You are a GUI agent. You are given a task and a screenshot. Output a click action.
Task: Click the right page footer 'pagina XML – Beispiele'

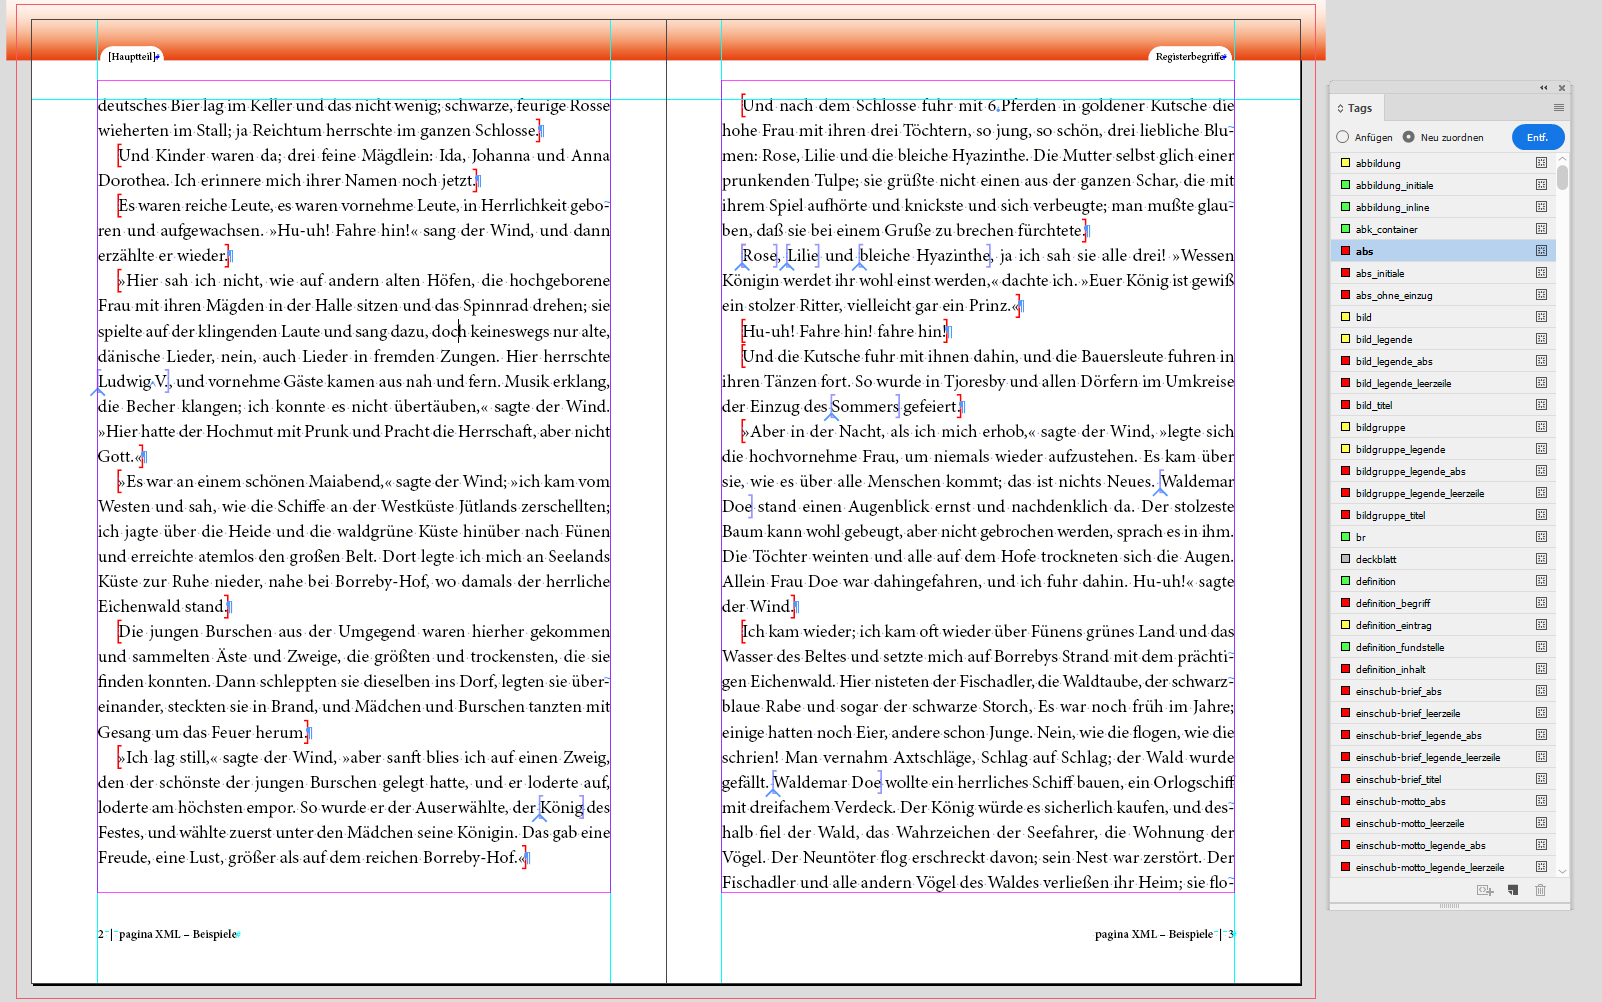(x=1154, y=934)
